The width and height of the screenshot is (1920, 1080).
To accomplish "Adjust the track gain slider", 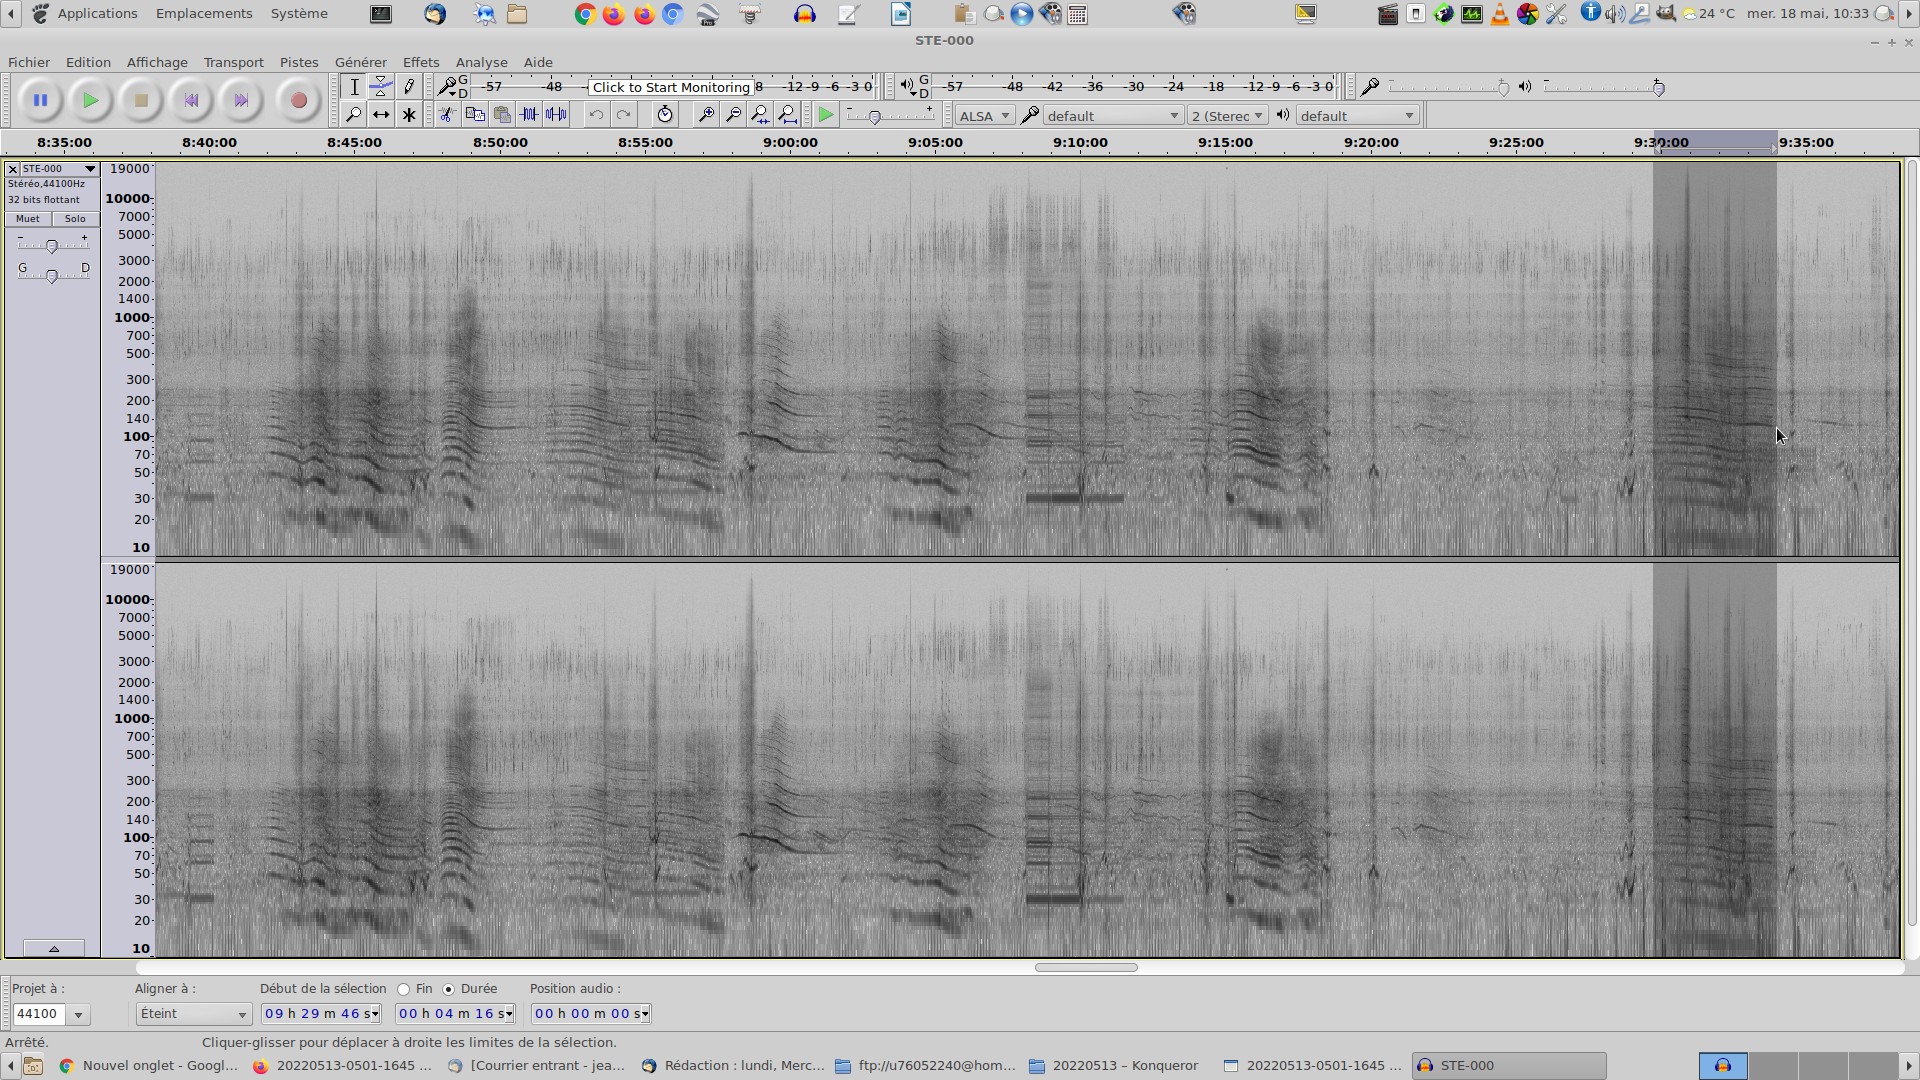I will click(x=52, y=246).
